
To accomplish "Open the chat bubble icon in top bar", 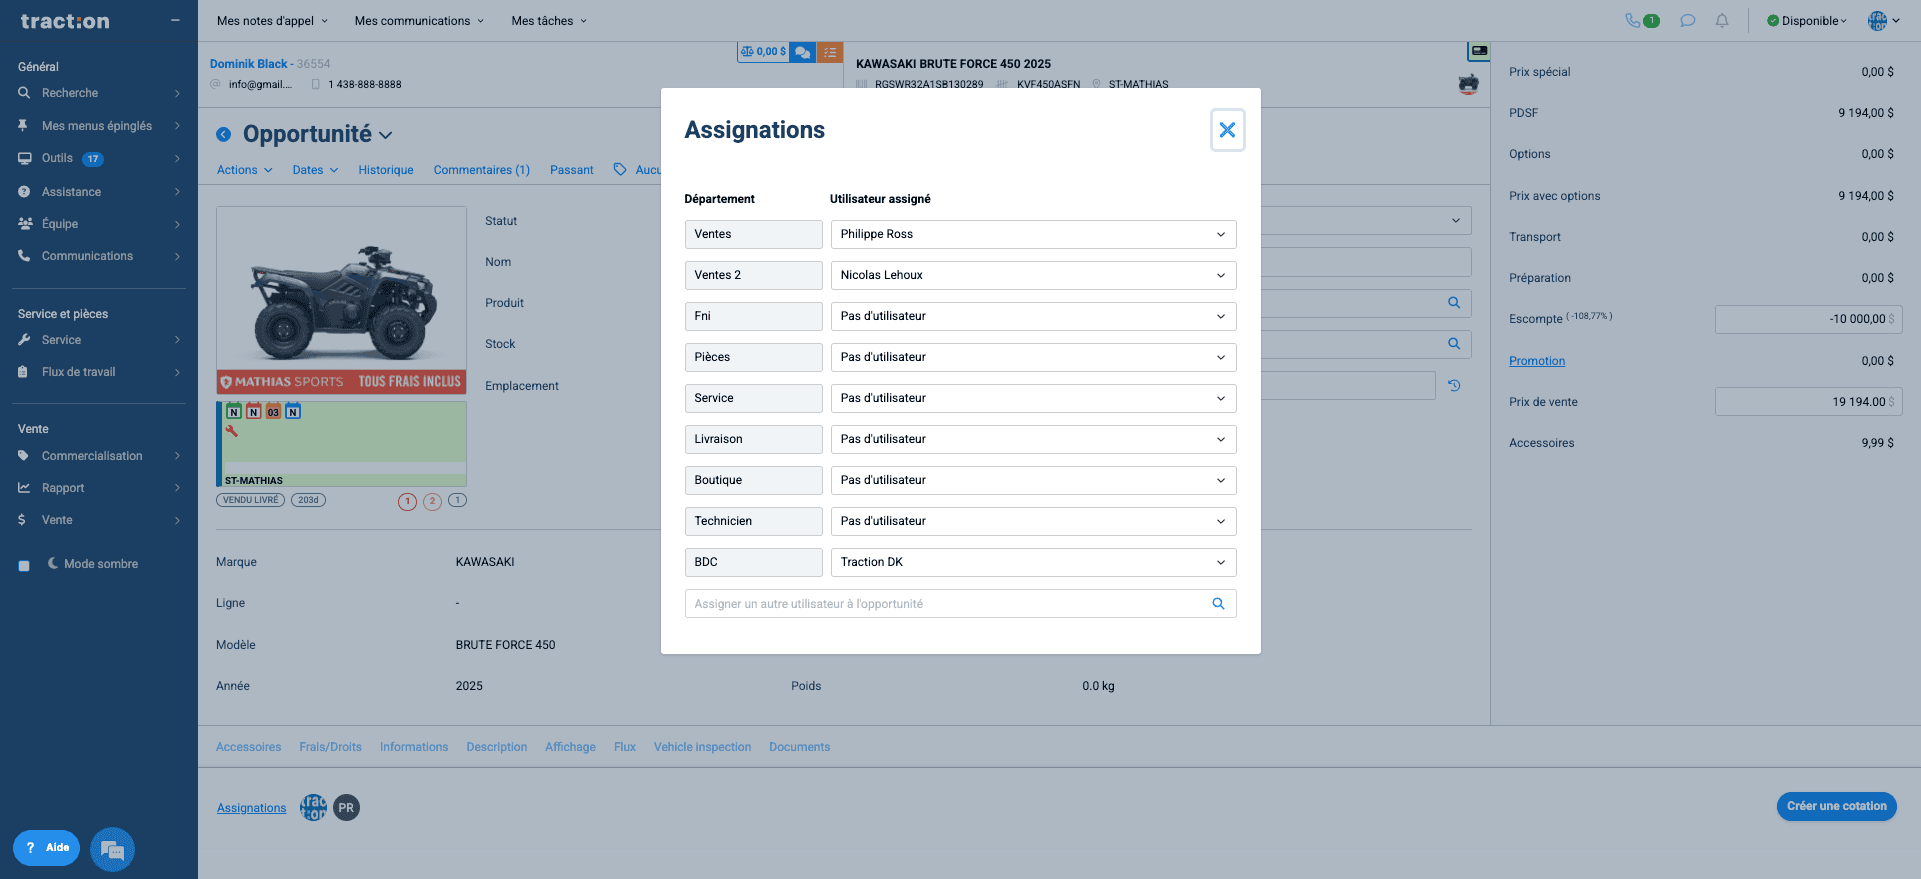I will 1688,20.
